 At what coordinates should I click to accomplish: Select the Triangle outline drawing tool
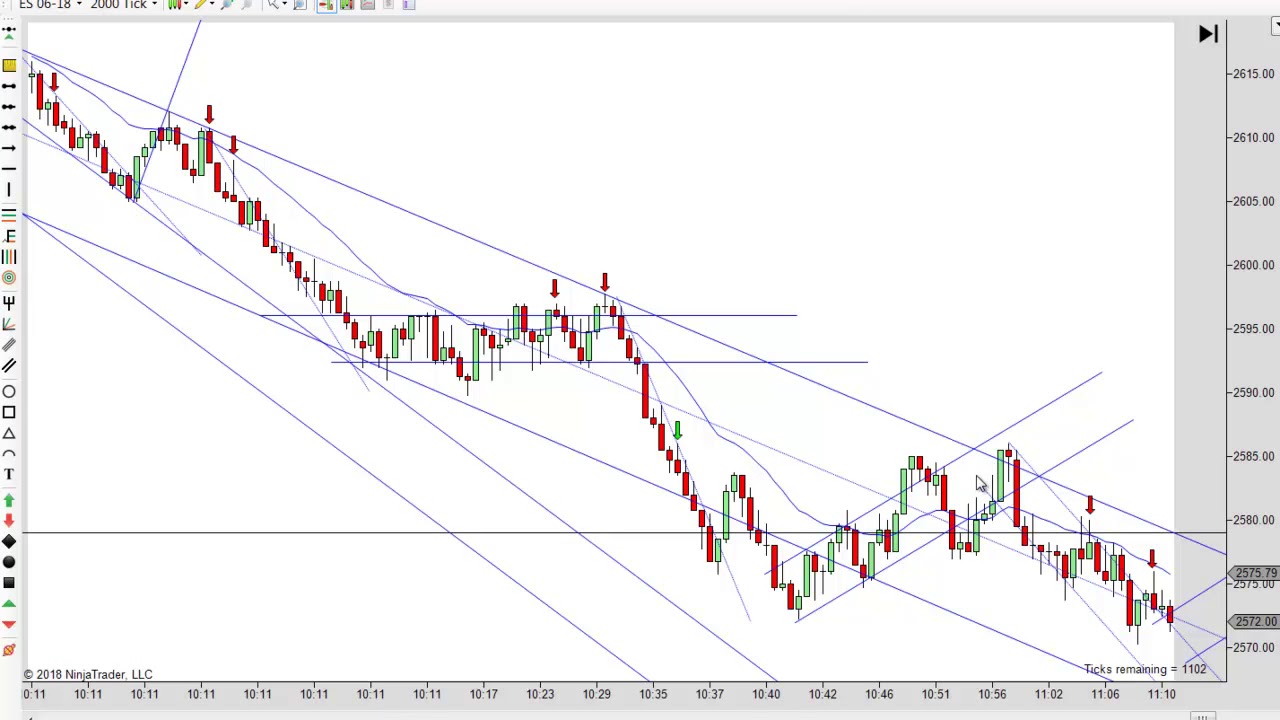coord(9,433)
